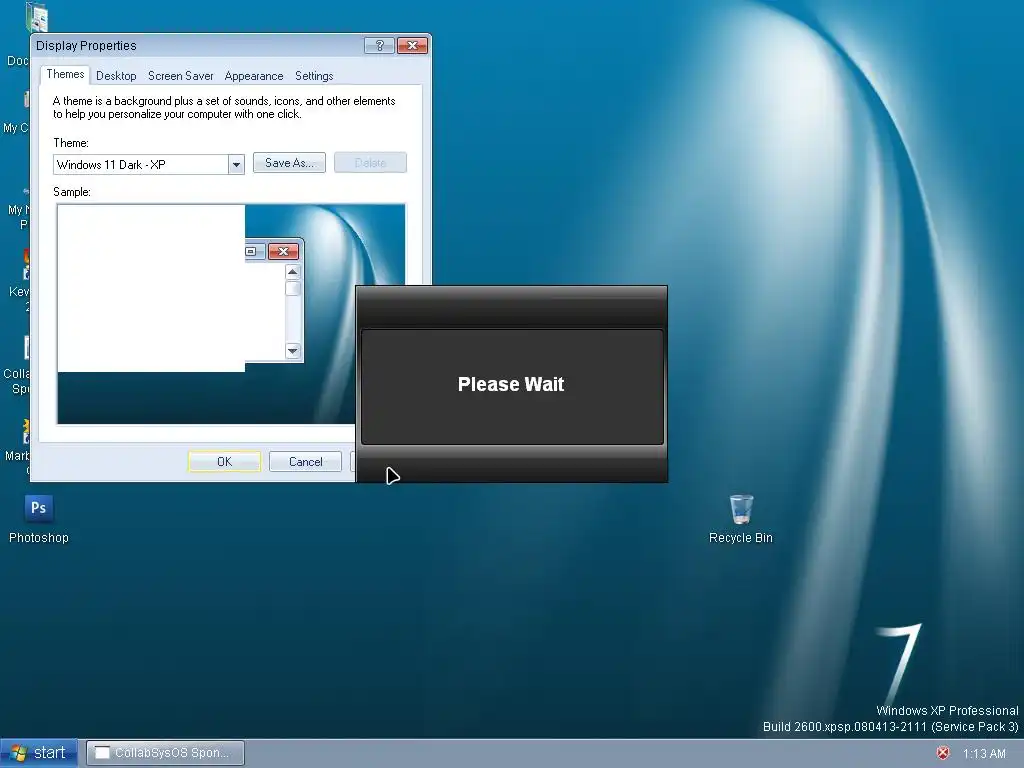Click the sample window's maximize button
This screenshot has height=768, width=1024.
pyautogui.click(x=254, y=251)
